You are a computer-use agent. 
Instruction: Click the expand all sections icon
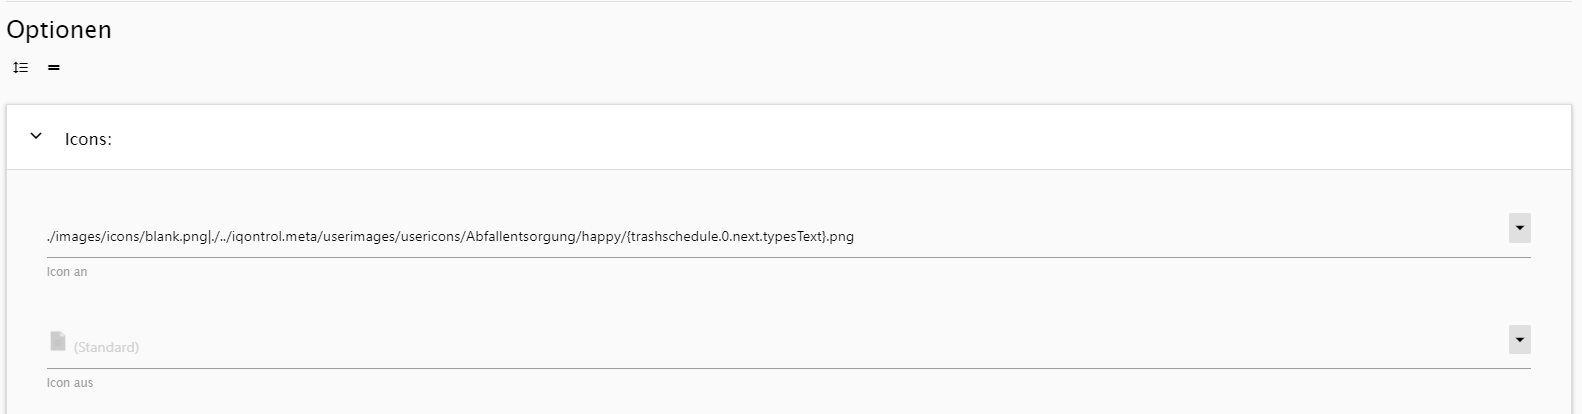(x=20, y=68)
